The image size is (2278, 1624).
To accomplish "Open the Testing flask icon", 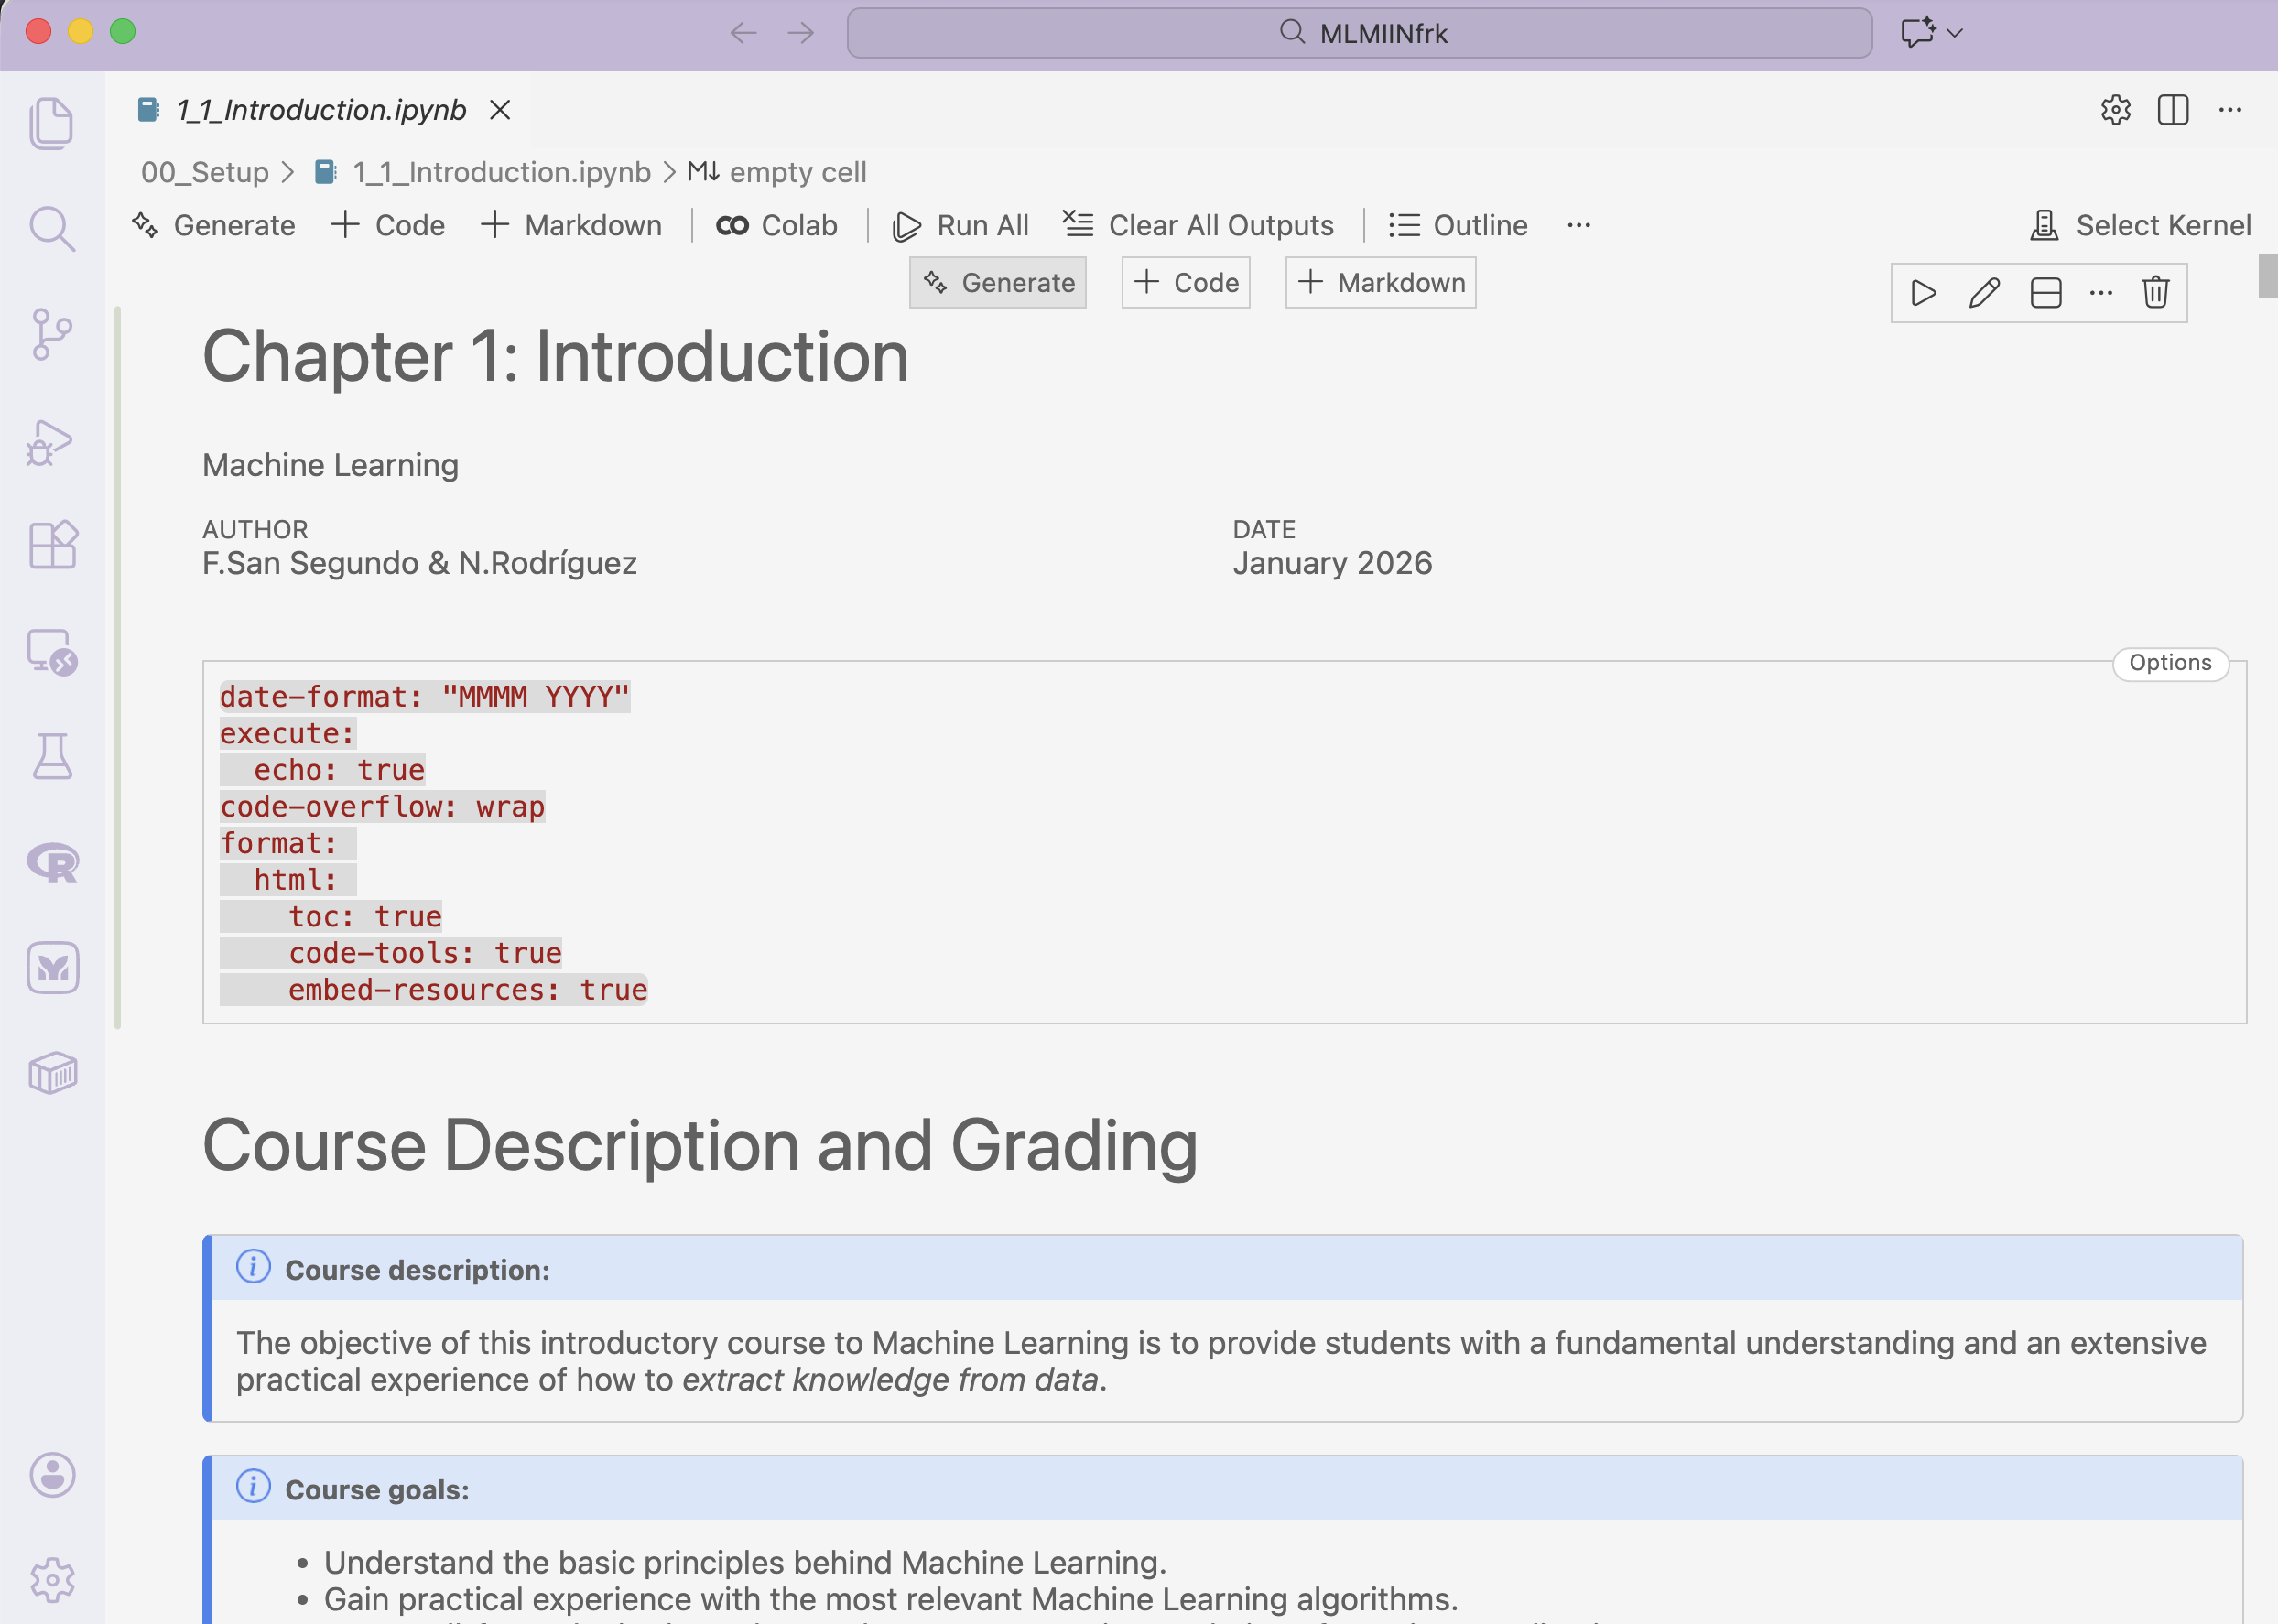I will [52, 757].
